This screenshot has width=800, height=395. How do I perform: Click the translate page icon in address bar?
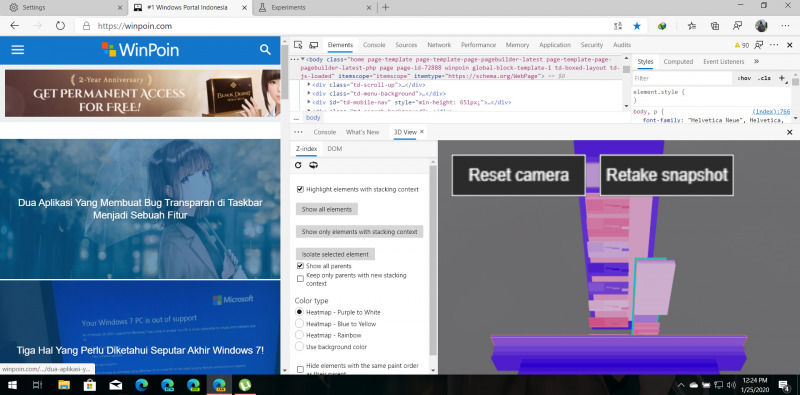(x=618, y=26)
